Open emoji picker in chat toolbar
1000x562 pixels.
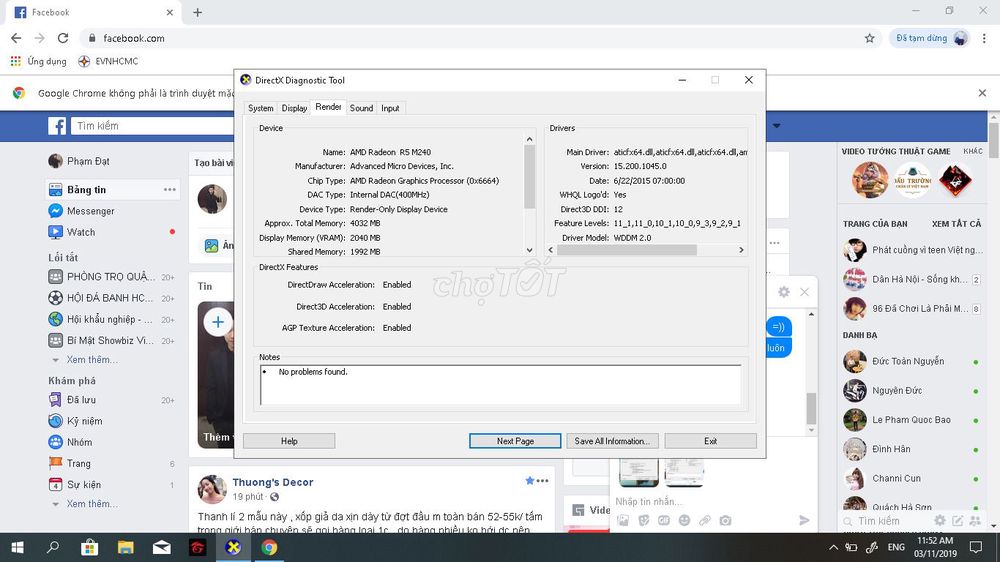coord(684,521)
